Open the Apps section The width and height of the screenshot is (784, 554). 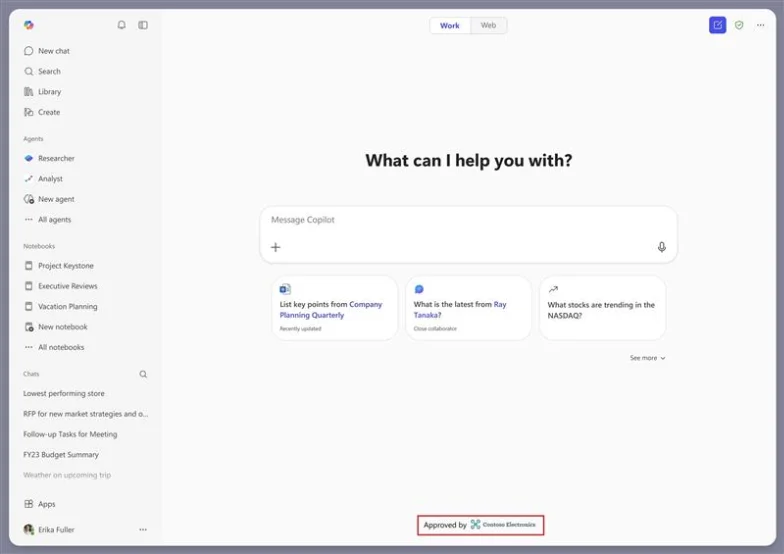tap(40, 504)
